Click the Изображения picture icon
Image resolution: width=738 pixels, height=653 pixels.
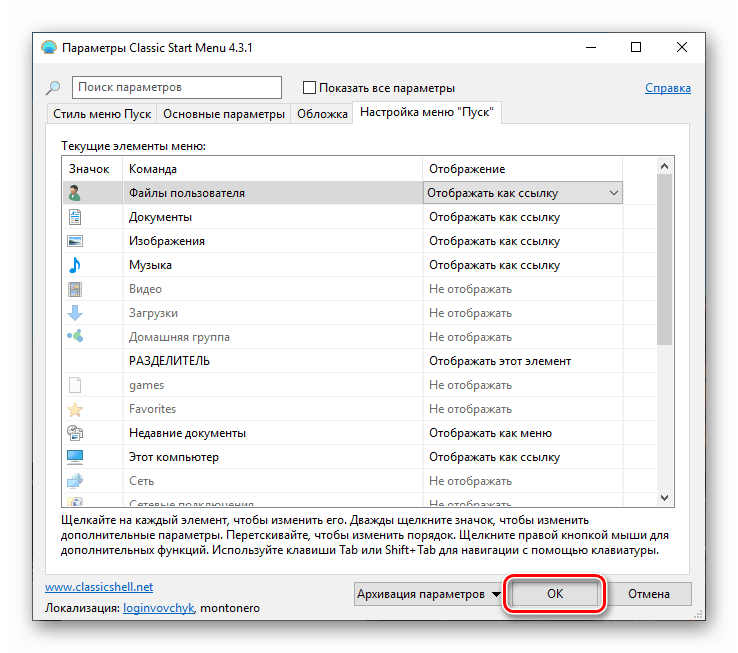[75, 241]
